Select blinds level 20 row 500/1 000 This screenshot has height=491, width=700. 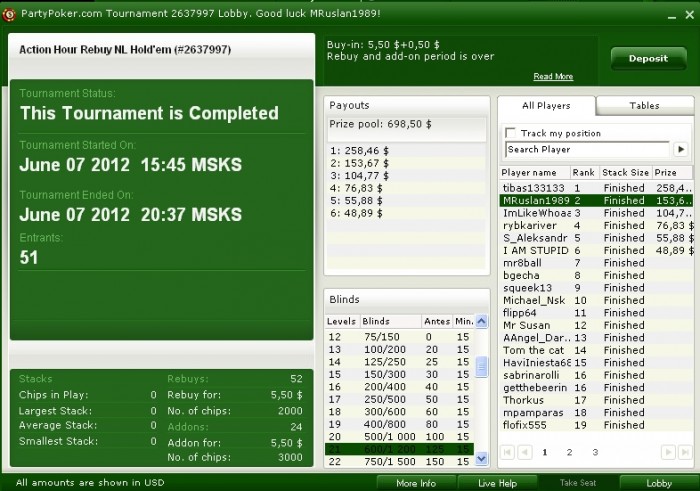[x=400, y=437]
